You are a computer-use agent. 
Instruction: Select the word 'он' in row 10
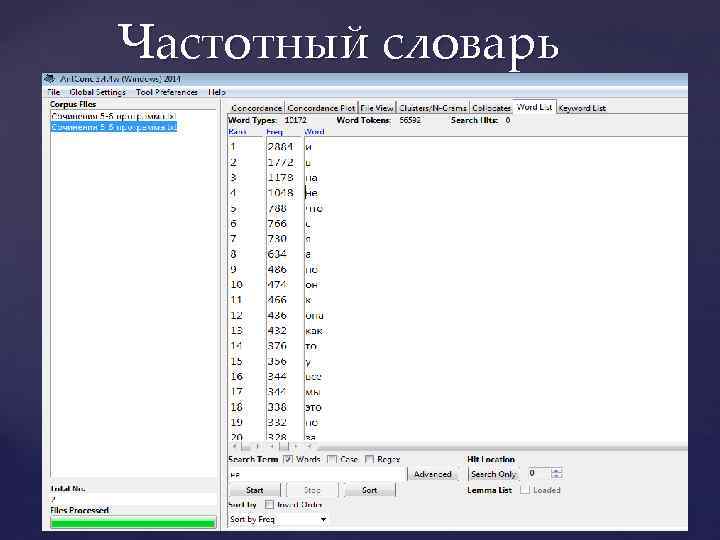[311, 285]
